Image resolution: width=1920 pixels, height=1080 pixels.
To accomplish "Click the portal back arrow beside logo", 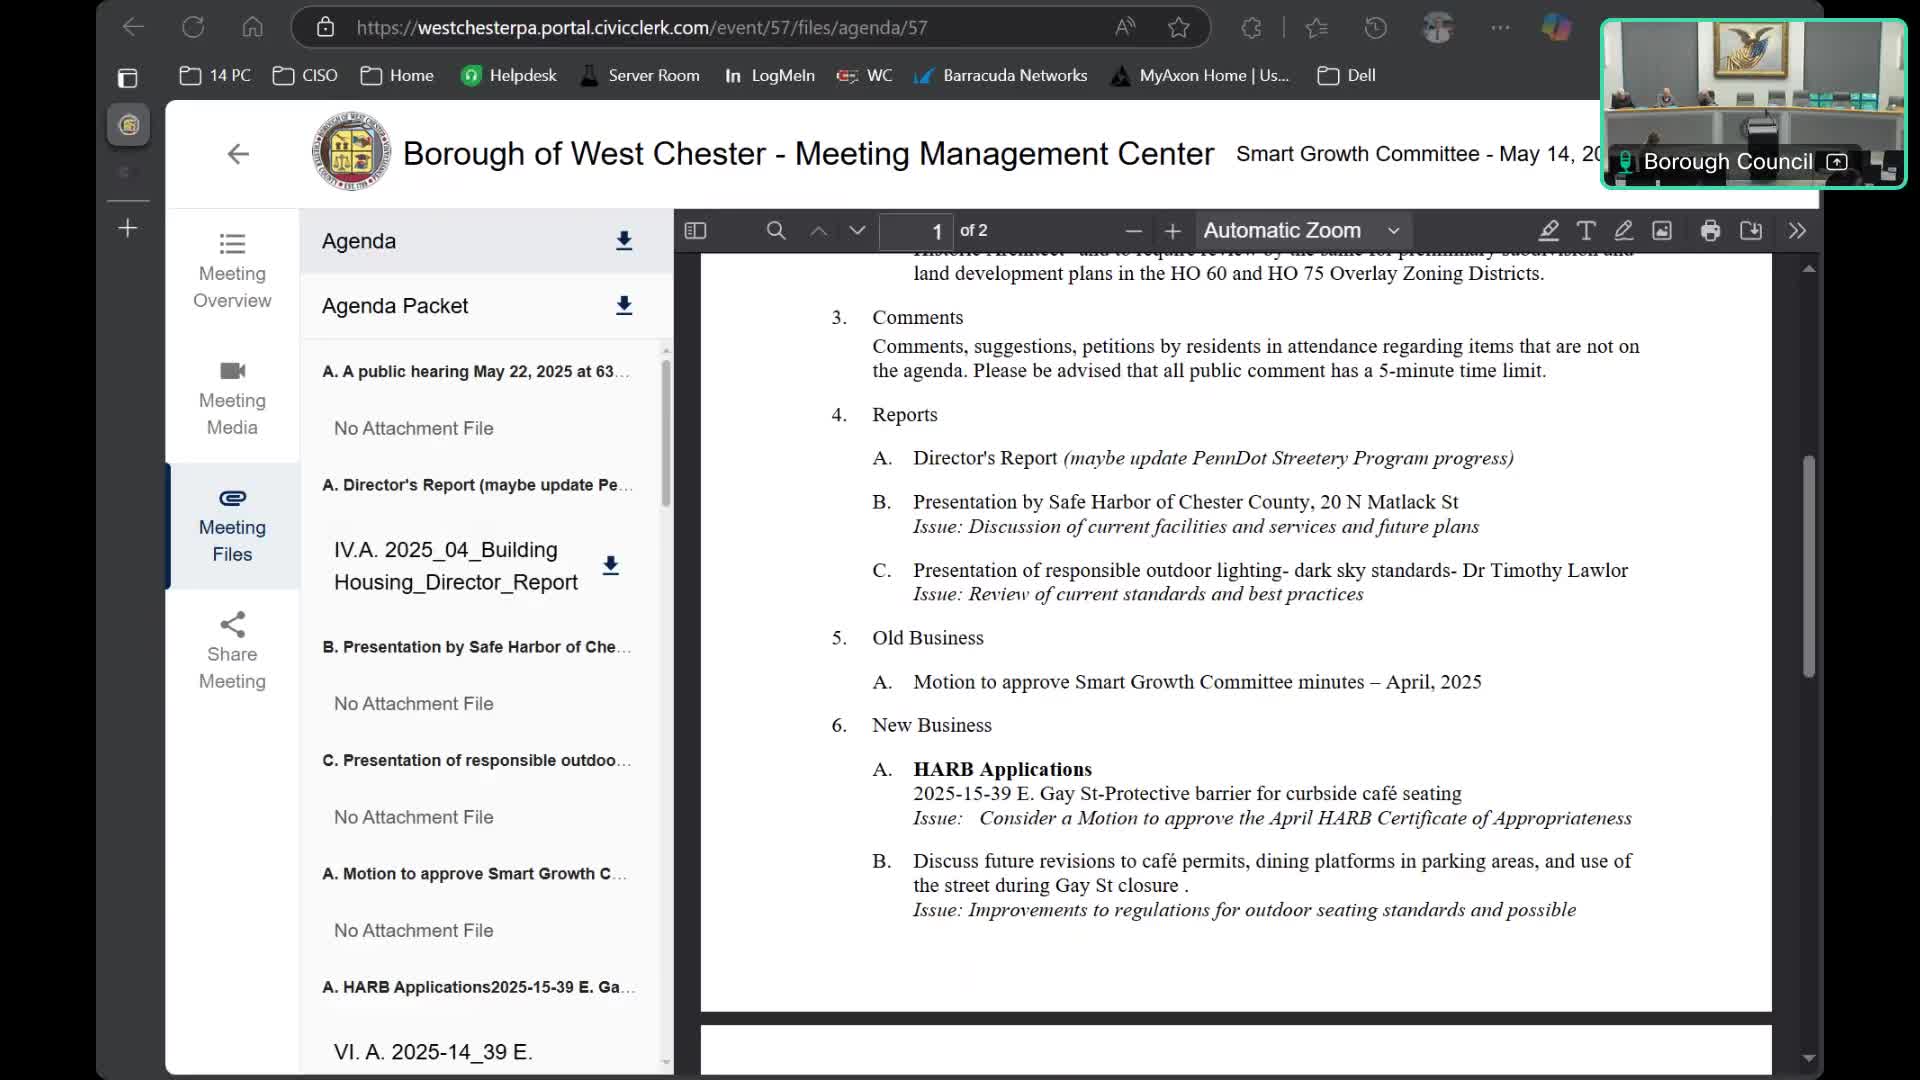I will 238,153.
